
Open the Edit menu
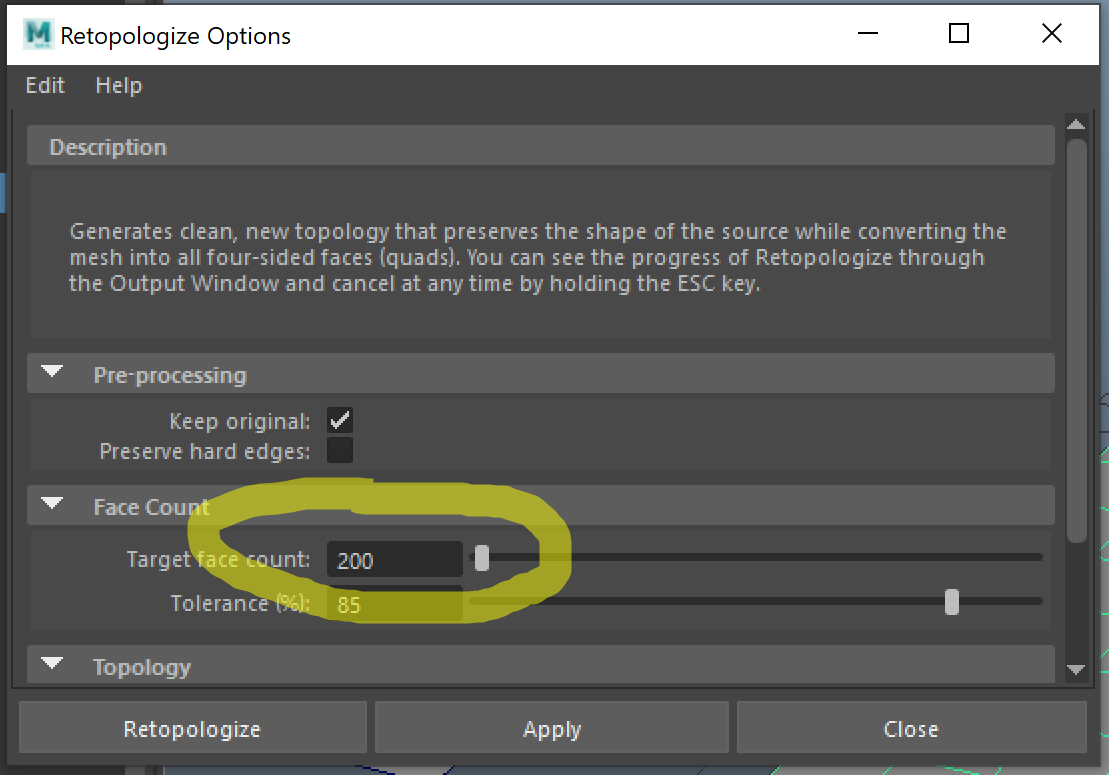44,85
